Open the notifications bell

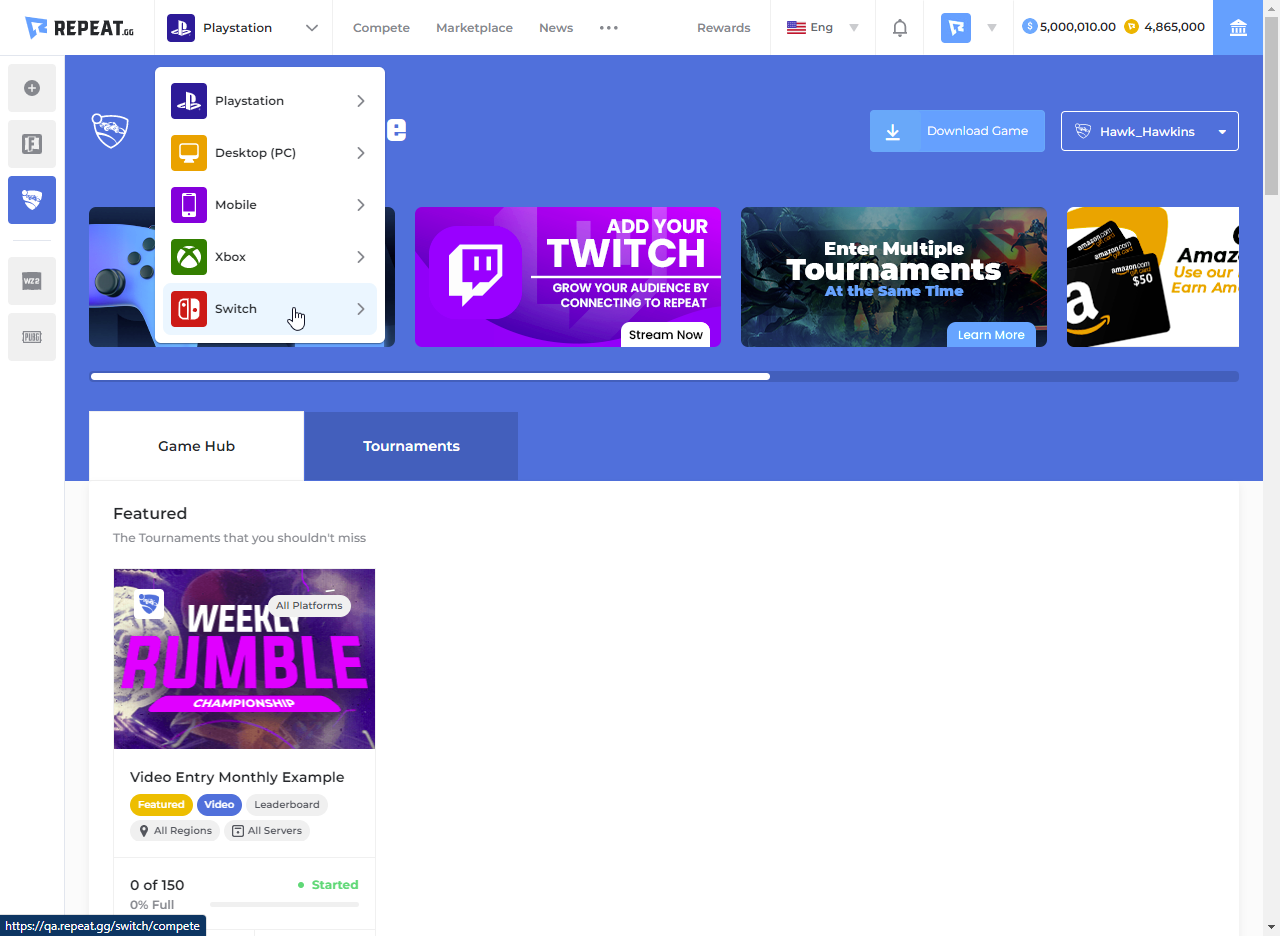900,28
